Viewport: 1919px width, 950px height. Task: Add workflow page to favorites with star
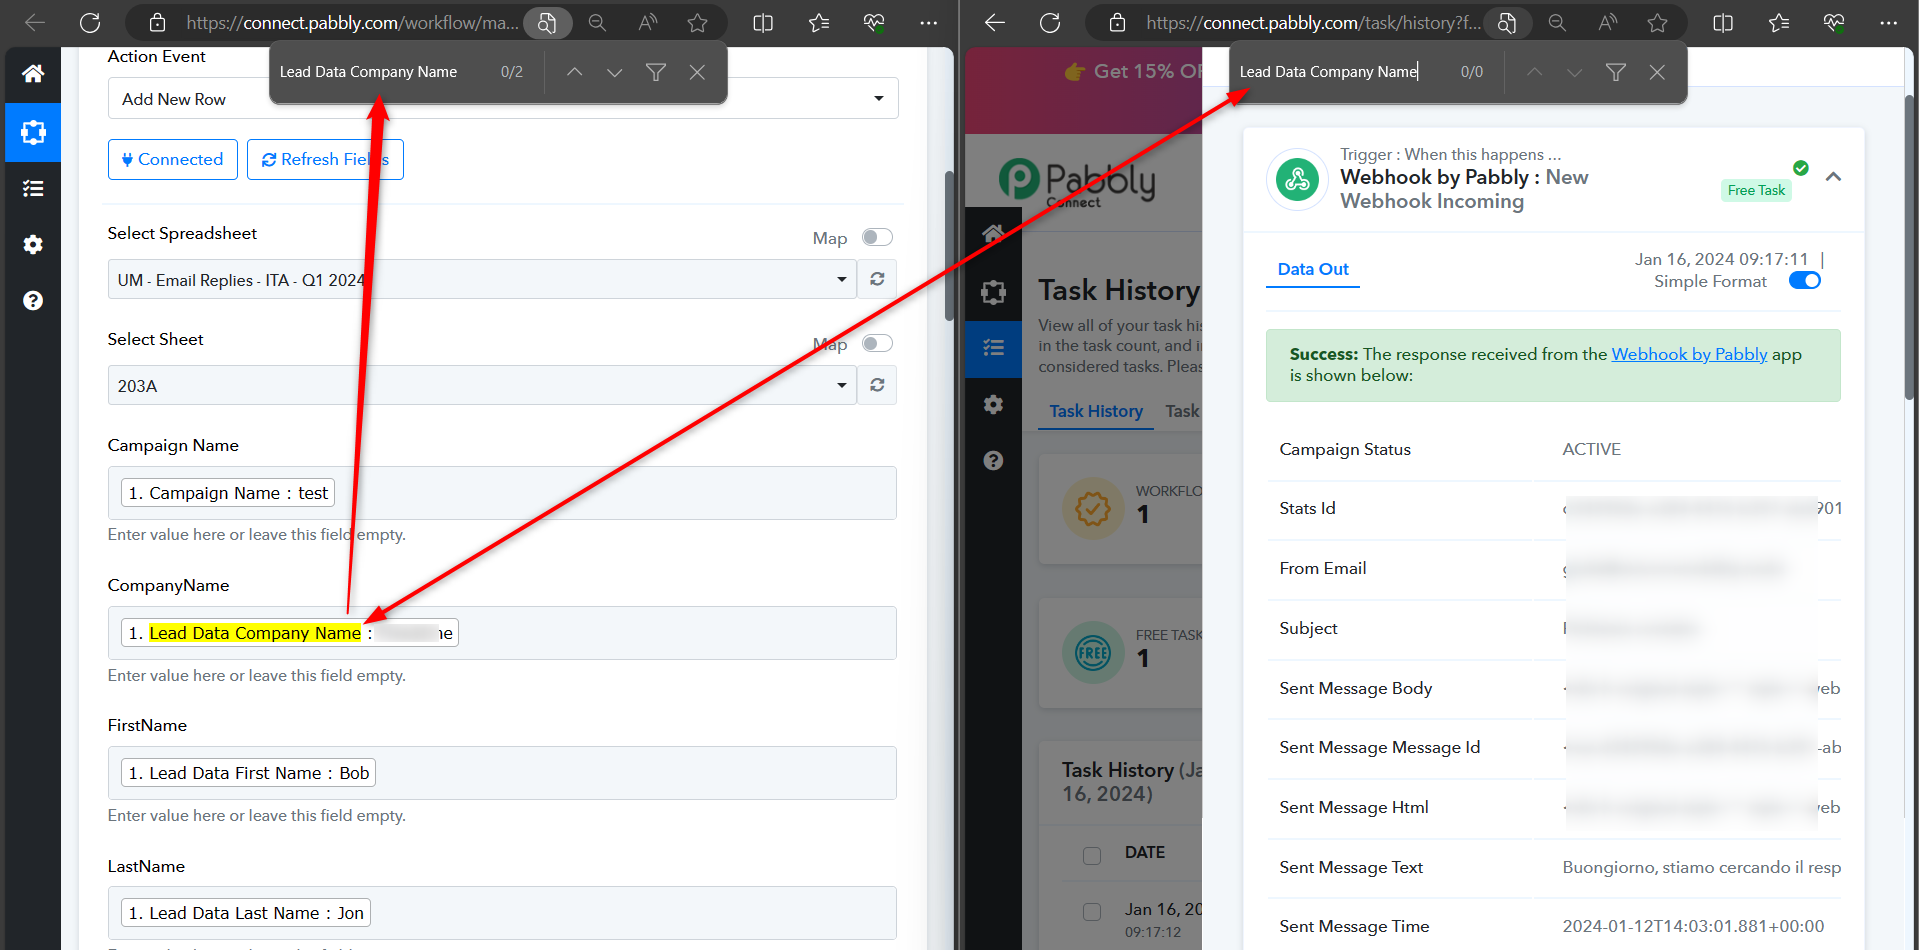[698, 22]
